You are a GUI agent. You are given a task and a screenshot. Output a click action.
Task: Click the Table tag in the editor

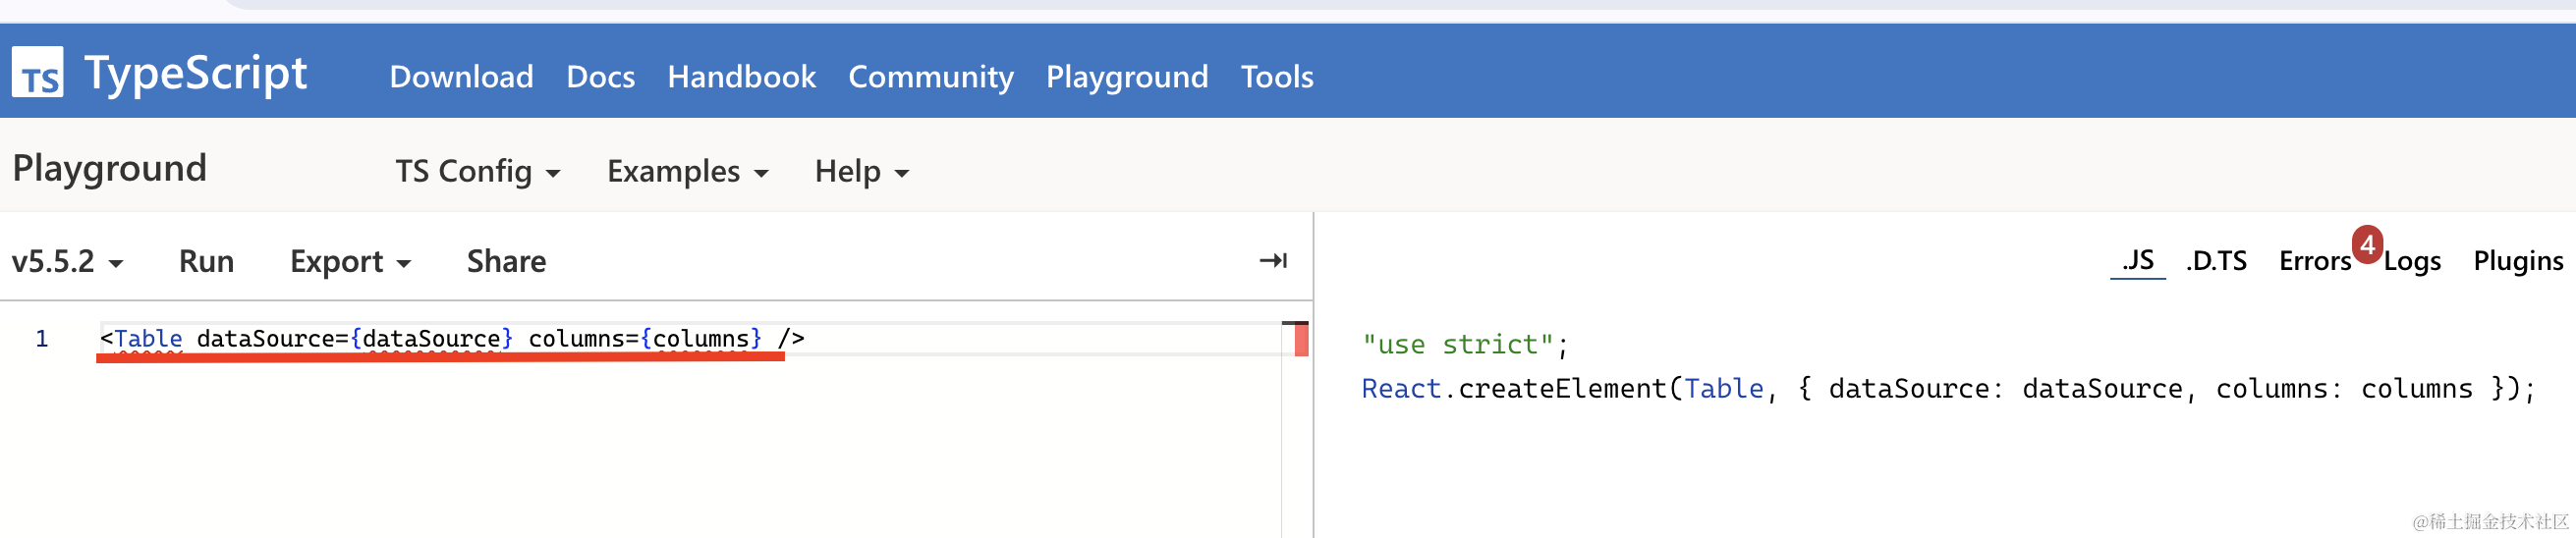coord(148,339)
